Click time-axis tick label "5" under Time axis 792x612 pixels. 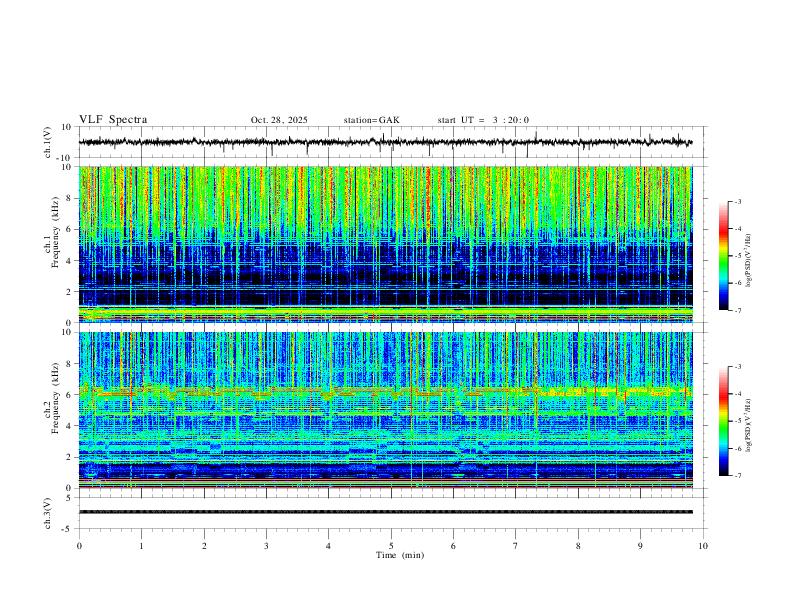coord(391,546)
